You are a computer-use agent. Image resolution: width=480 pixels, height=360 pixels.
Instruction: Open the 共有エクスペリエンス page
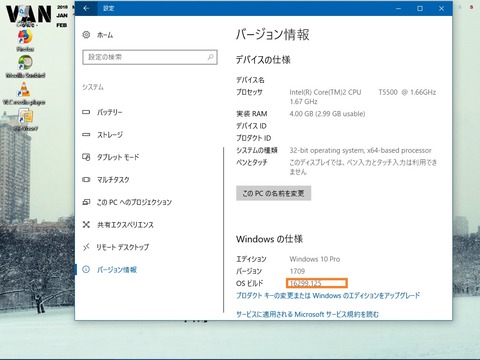pos(125,225)
